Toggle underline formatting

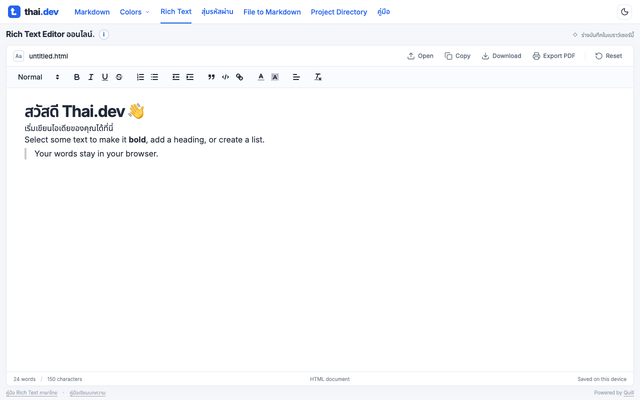[x=105, y=77]
